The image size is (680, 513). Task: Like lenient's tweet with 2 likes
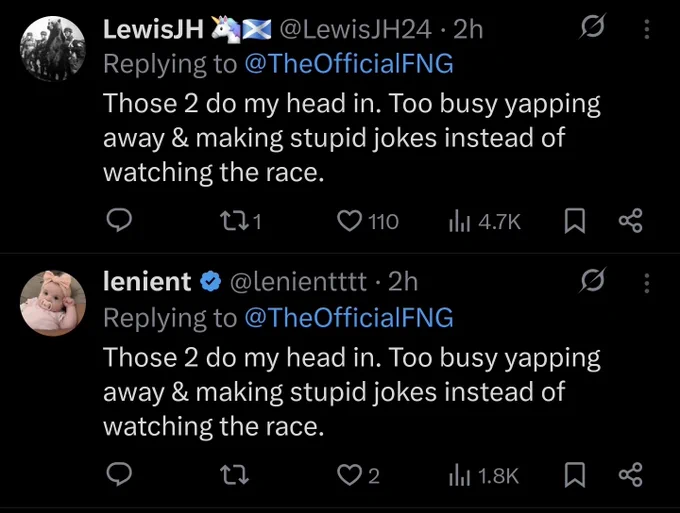point(359,475)
